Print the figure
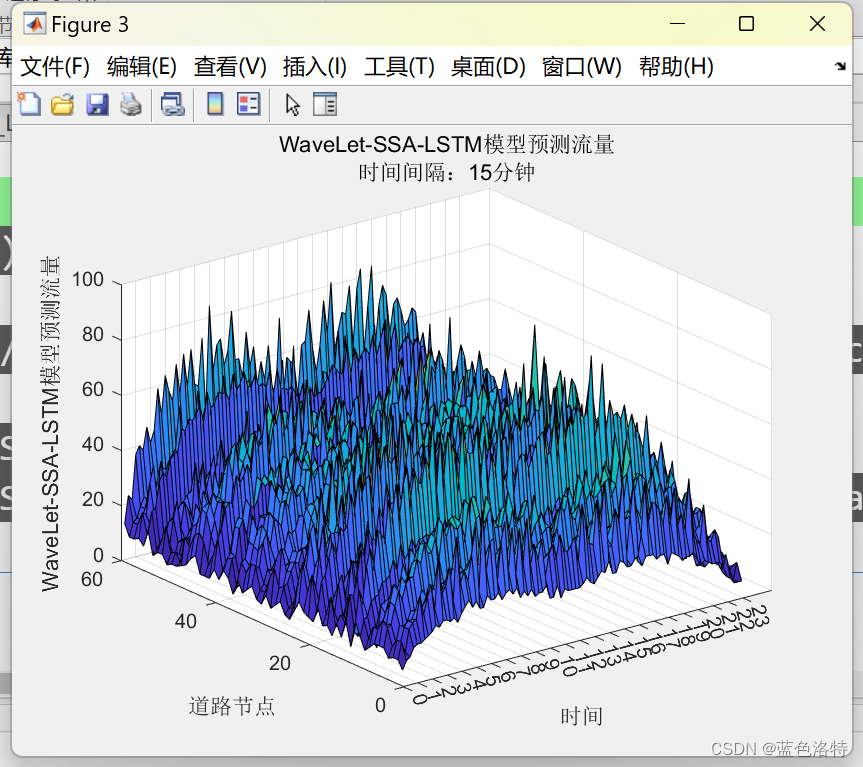 point(129,103)
